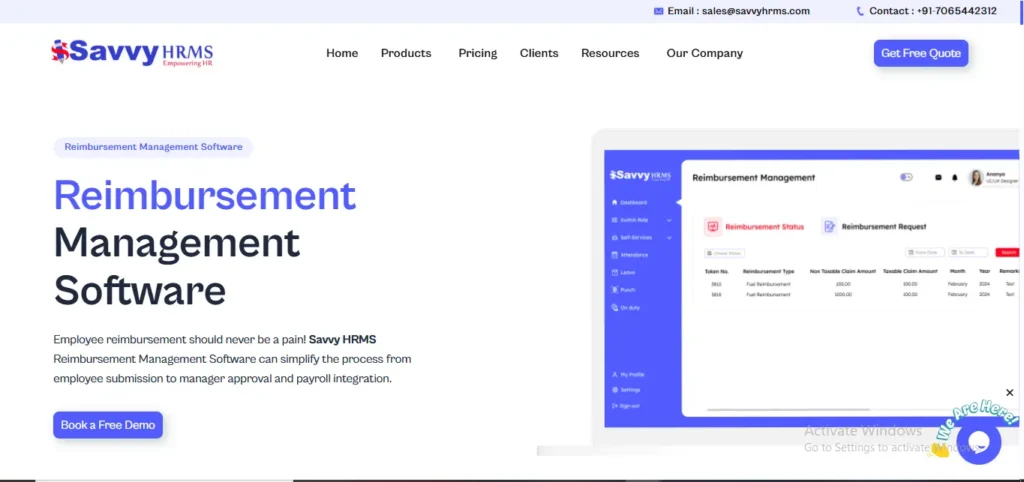1024x482 pixels.
Task: Toggle the switch in preview header
Action: [906, 177]
